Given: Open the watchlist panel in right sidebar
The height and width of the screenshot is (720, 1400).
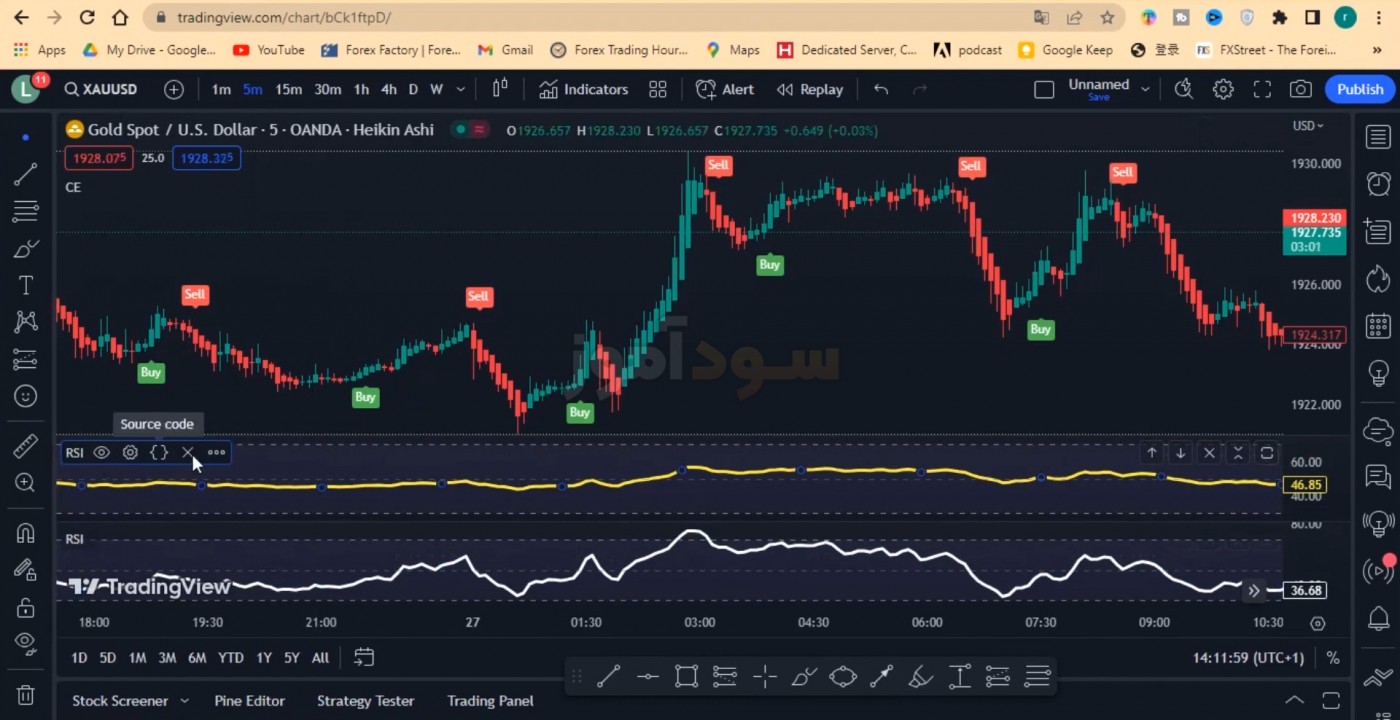Looking at the screenshot, I should [x=1378, y=137].
